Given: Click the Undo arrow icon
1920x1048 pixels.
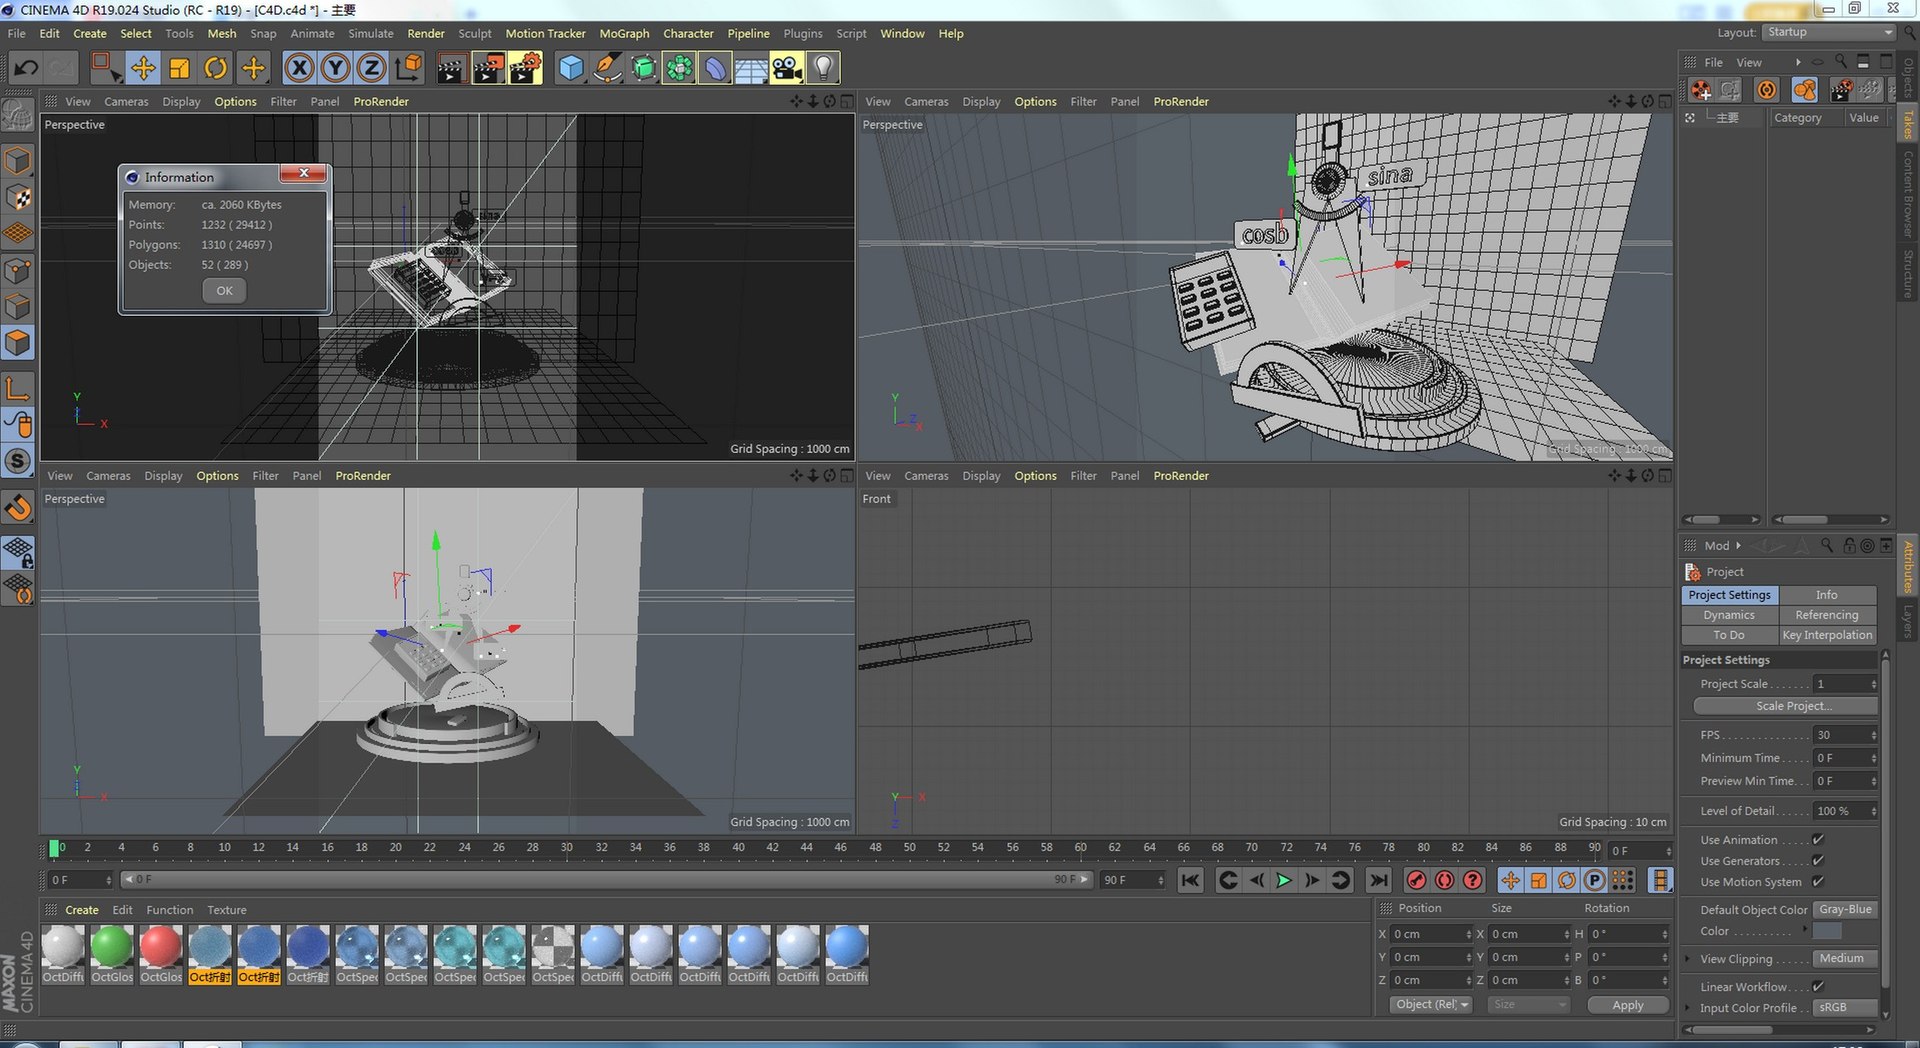Looking at the screenshot, I should [26, 68].
